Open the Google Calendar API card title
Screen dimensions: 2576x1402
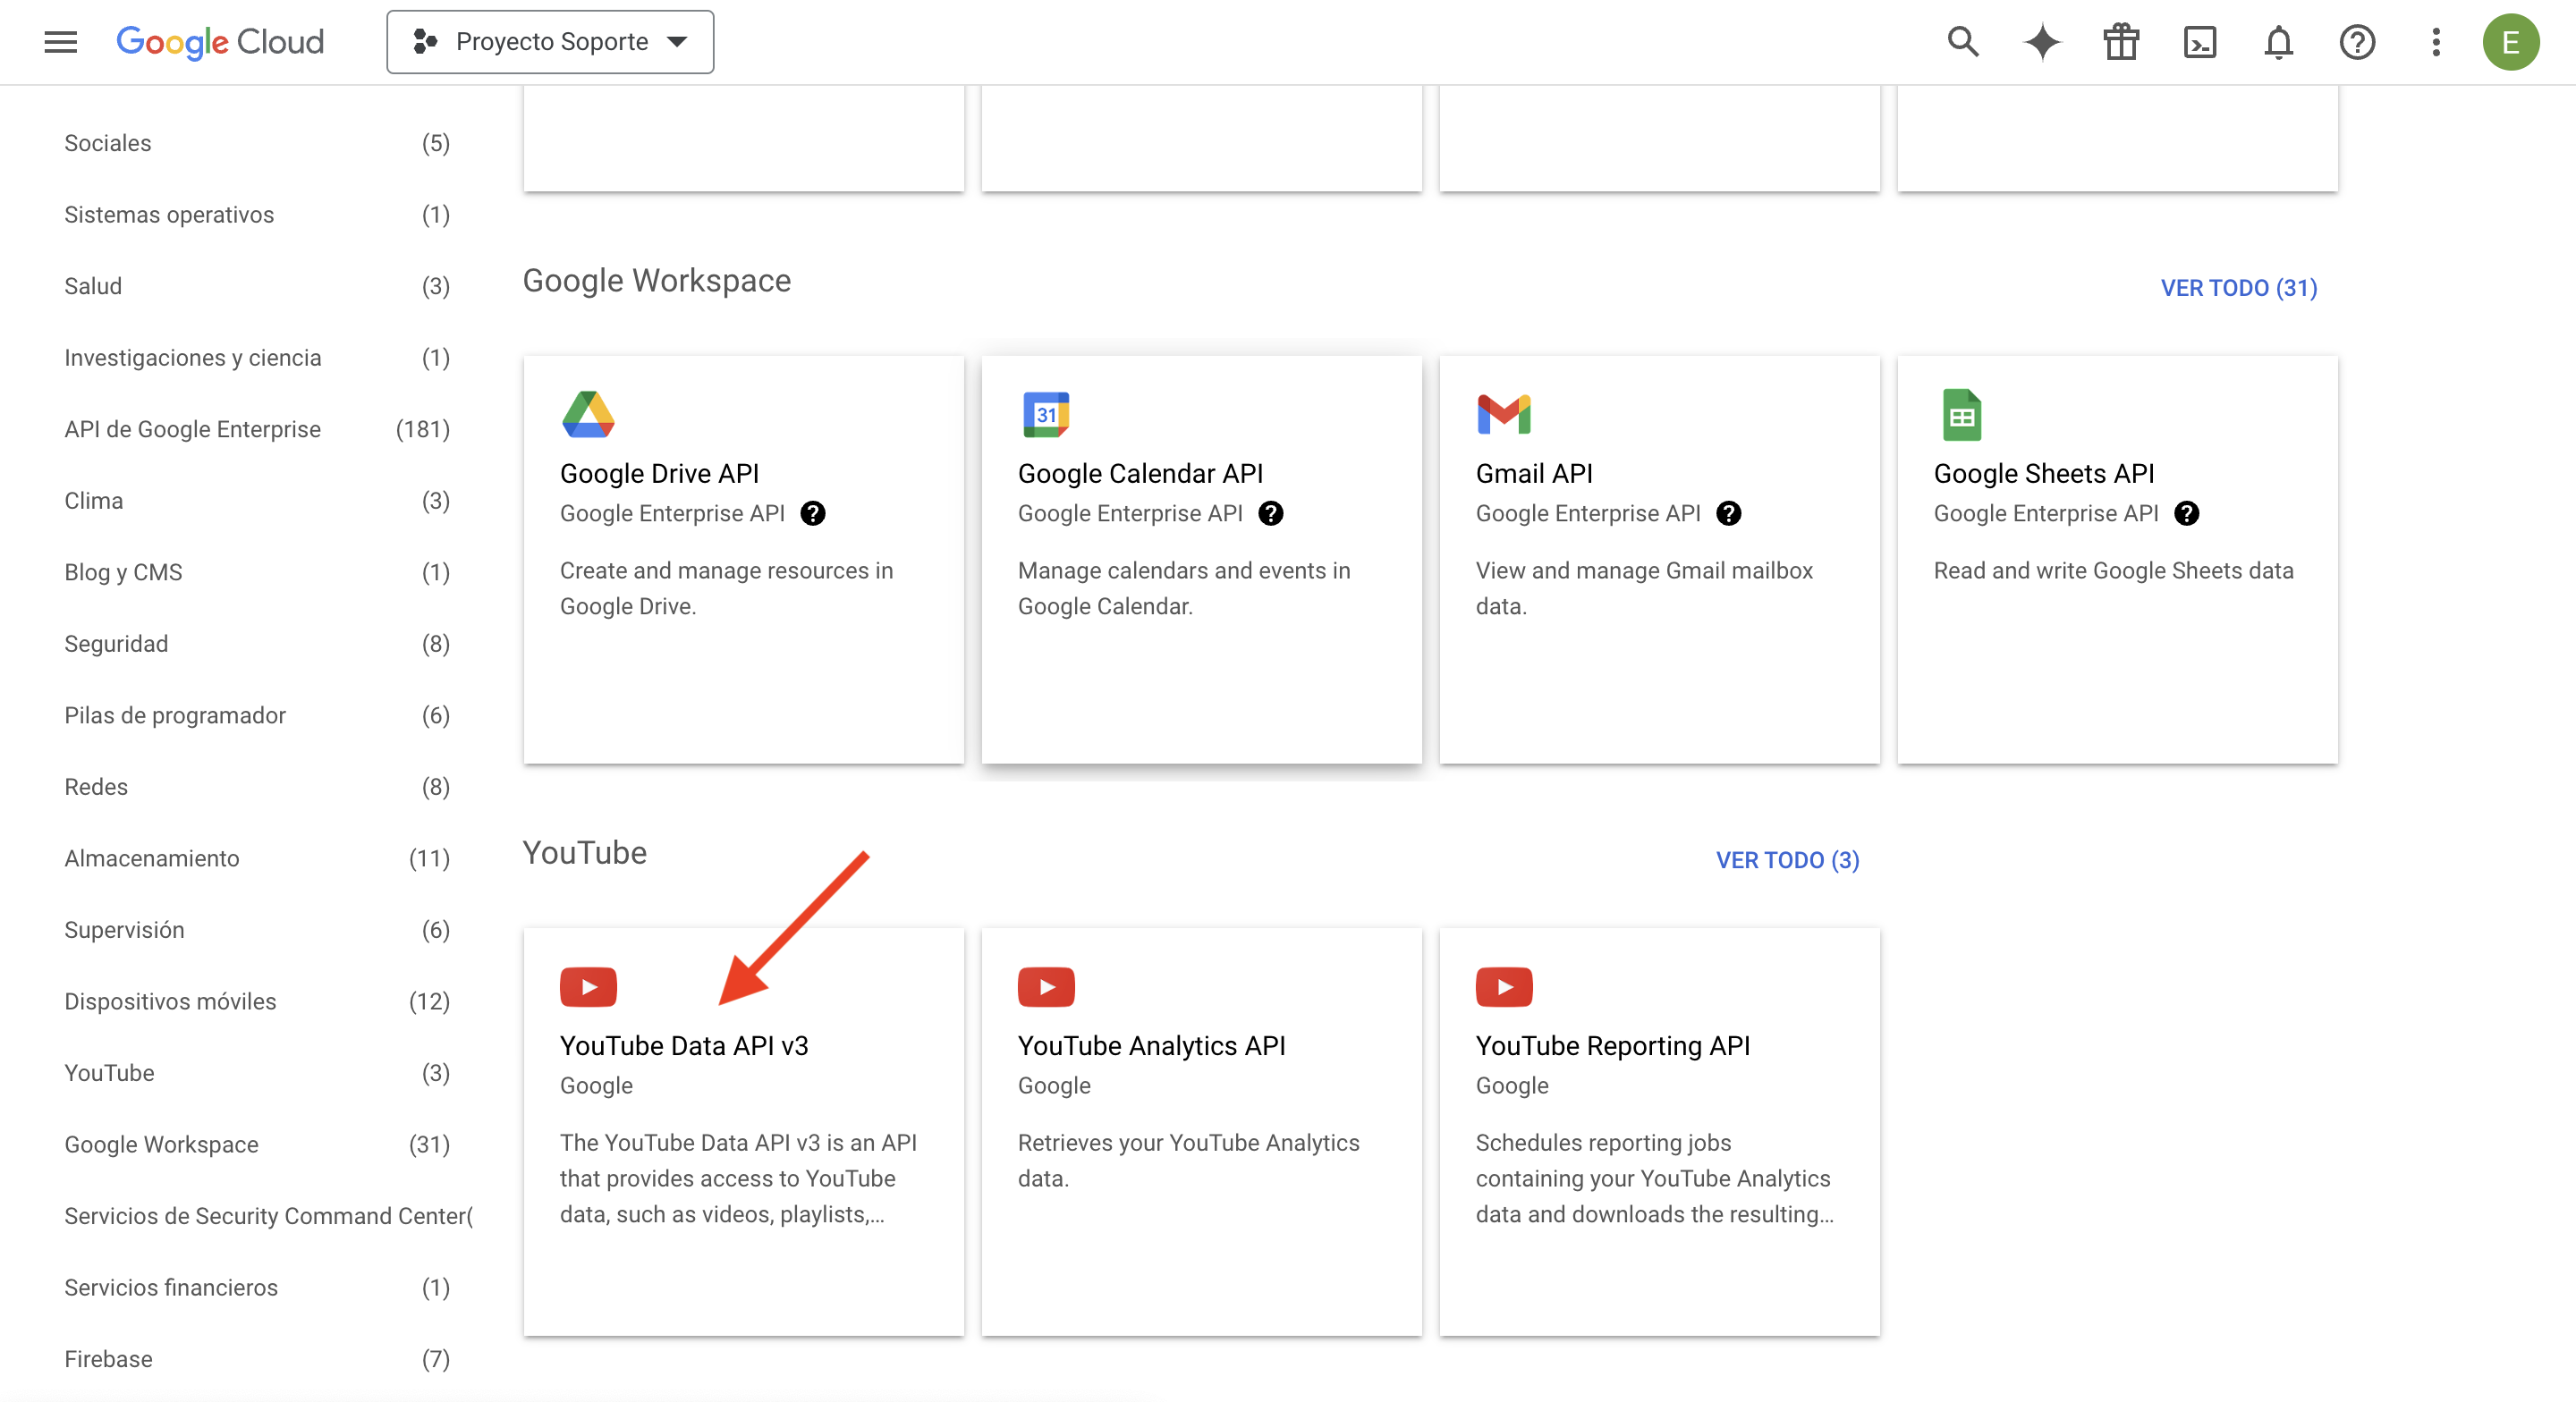tap(1140, 473)
